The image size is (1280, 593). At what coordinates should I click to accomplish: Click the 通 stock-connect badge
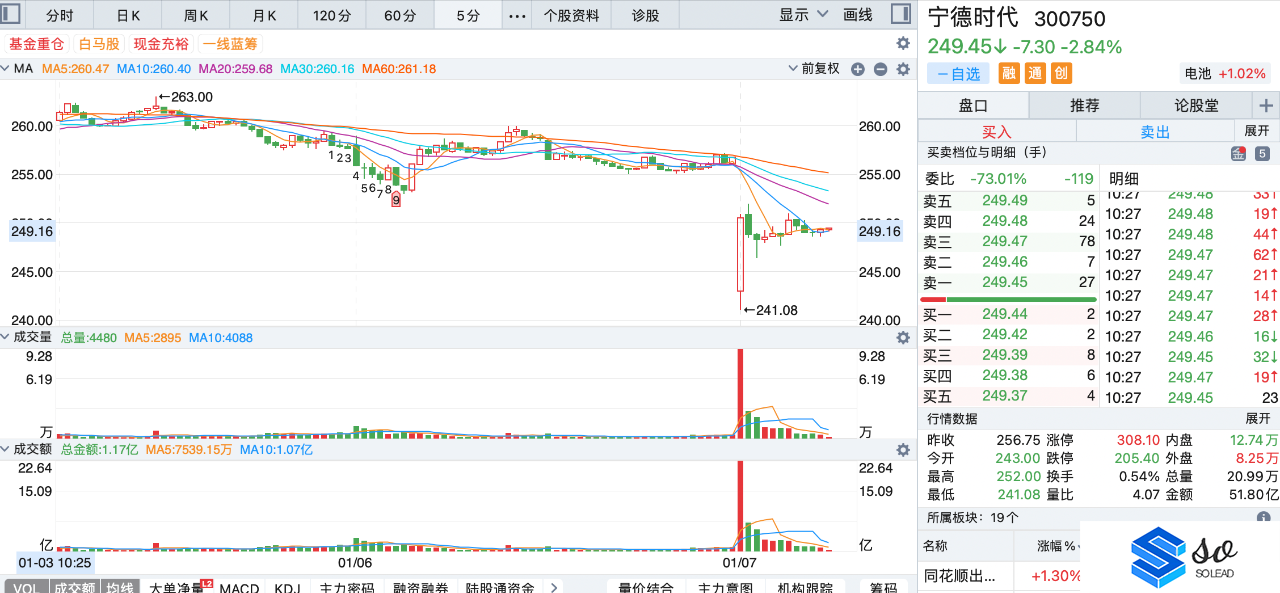[x=1035, y=73]
